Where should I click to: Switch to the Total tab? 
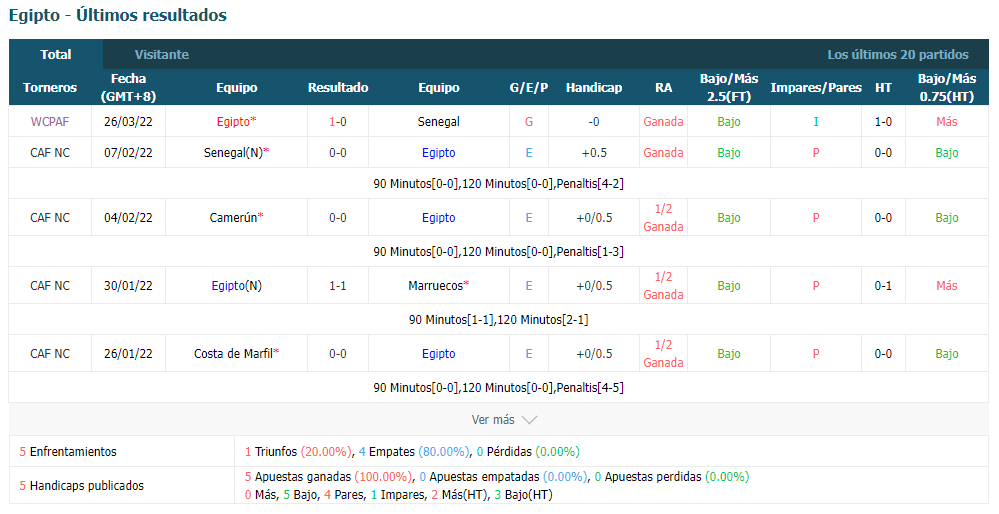click(55, 54)
